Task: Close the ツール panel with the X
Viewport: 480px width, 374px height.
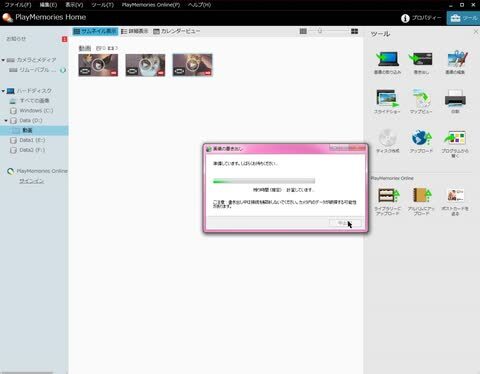Action: [476, 32]
